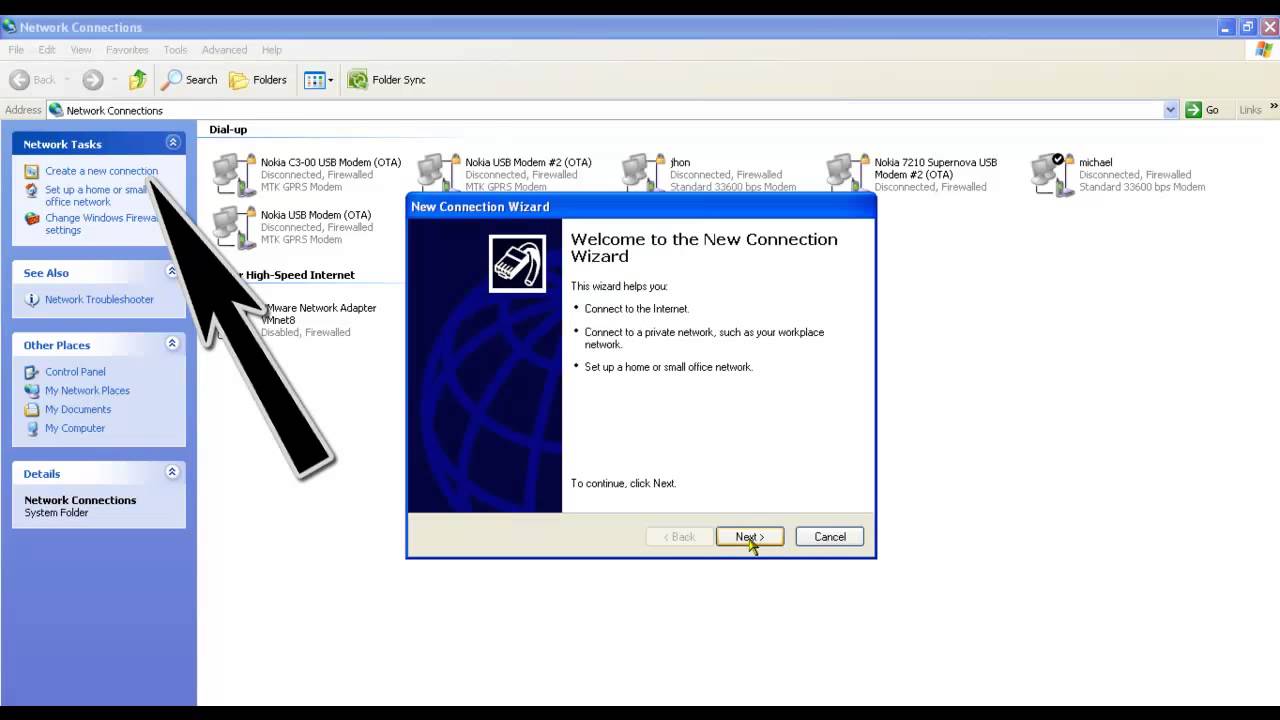The image size is (1280, 720).
Task: Open the Edit menu
Action: [x=47, y=50]
